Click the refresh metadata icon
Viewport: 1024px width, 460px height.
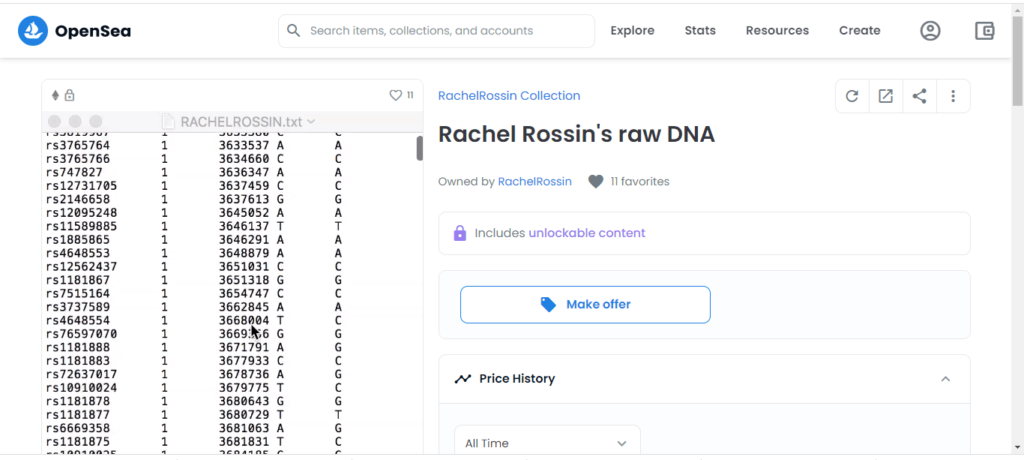852,96
